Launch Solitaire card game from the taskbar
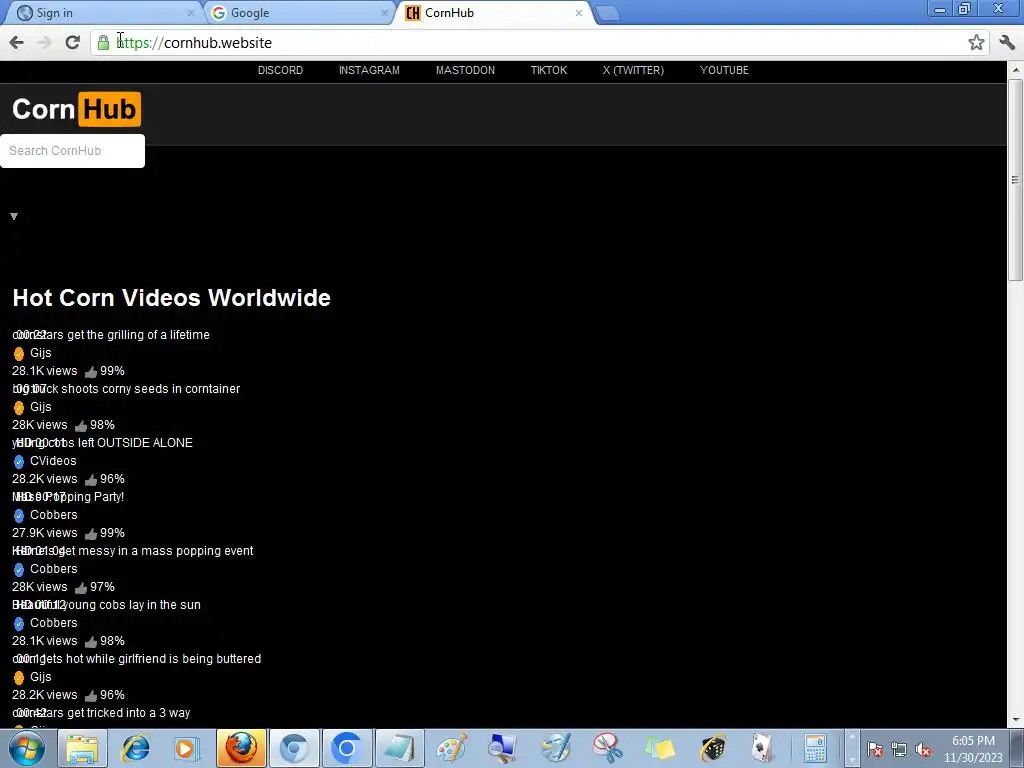 tap(763, 748)
